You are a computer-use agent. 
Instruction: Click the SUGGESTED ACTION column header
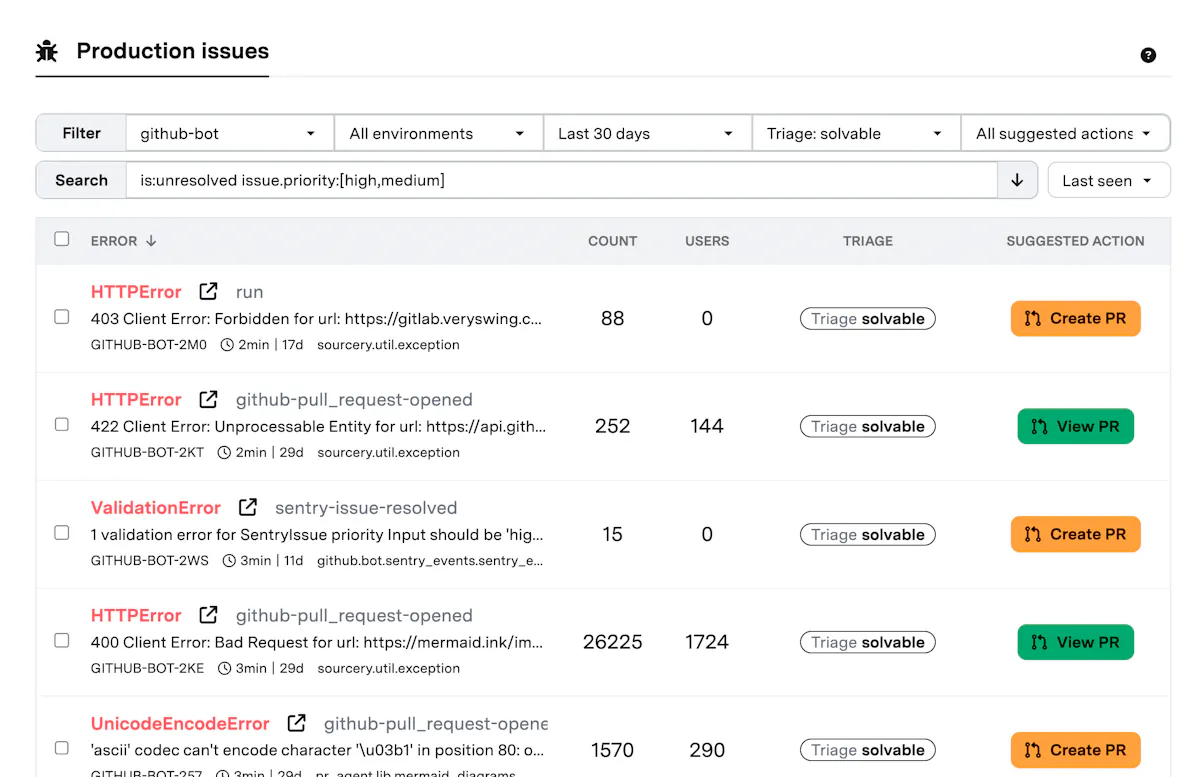point(1075,241)
